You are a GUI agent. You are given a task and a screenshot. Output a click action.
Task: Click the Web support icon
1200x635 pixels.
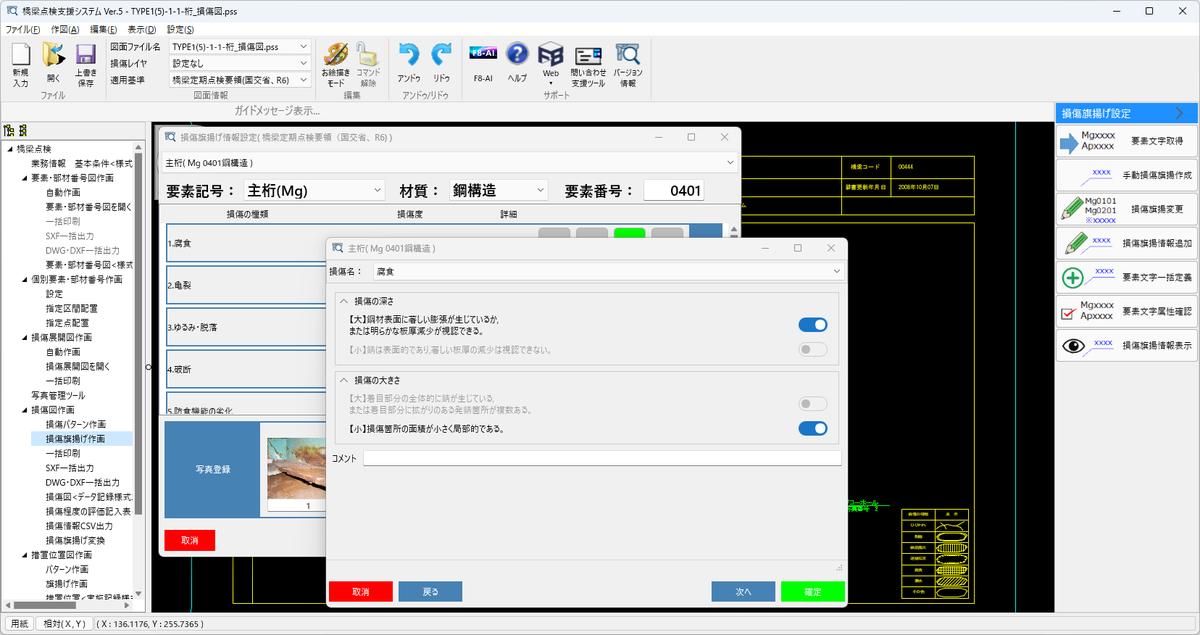(550, 63)
